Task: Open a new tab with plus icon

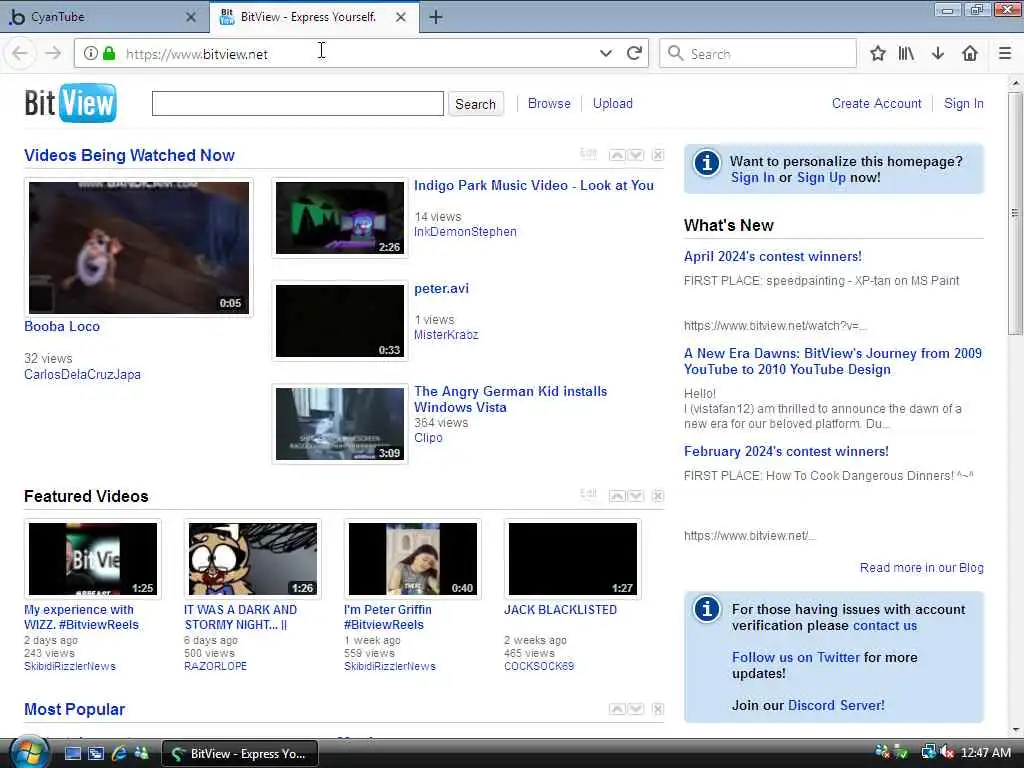Action: (x=436, y=17)
